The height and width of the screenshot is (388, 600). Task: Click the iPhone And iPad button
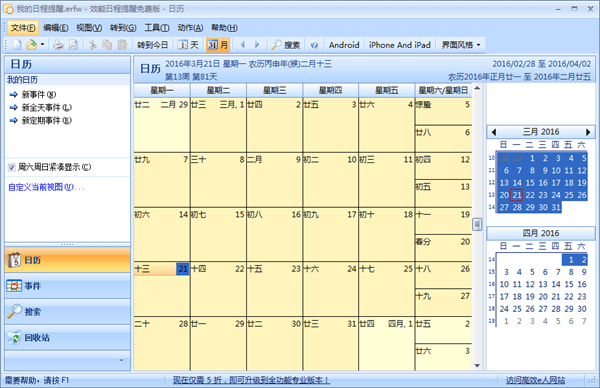click(399, 45)
